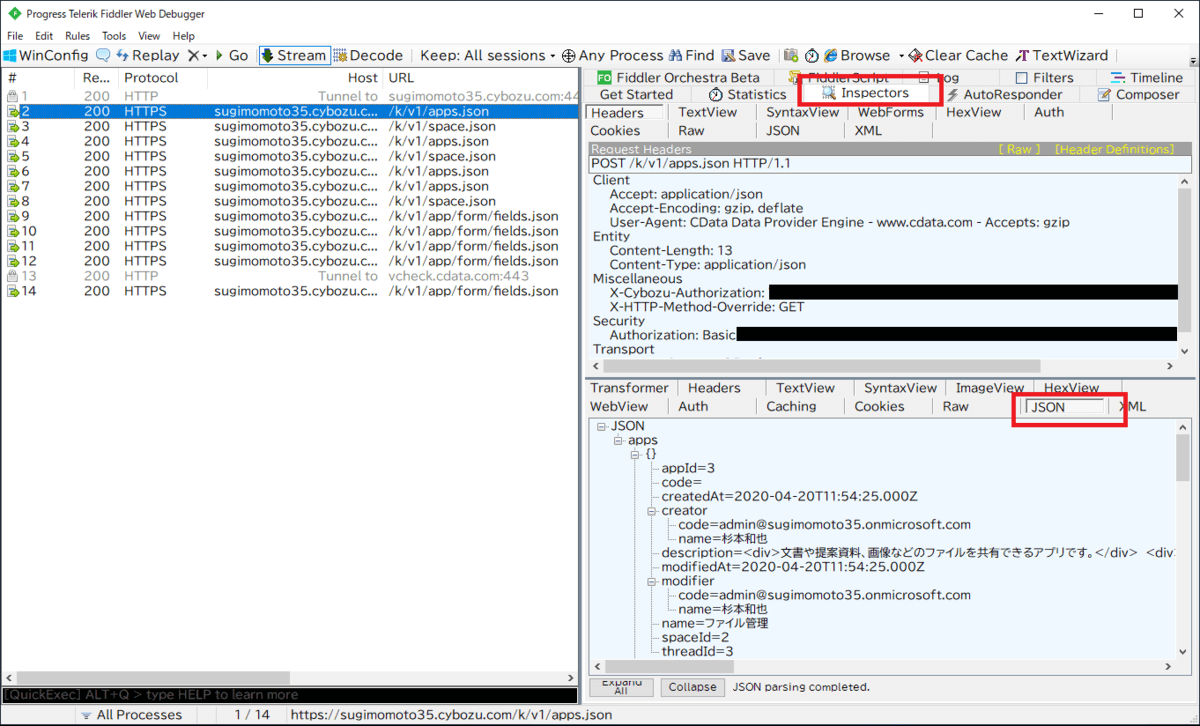Select the response ImageView tab
1200x726 pixels.
pyautogui.click(x=989, y=388)
